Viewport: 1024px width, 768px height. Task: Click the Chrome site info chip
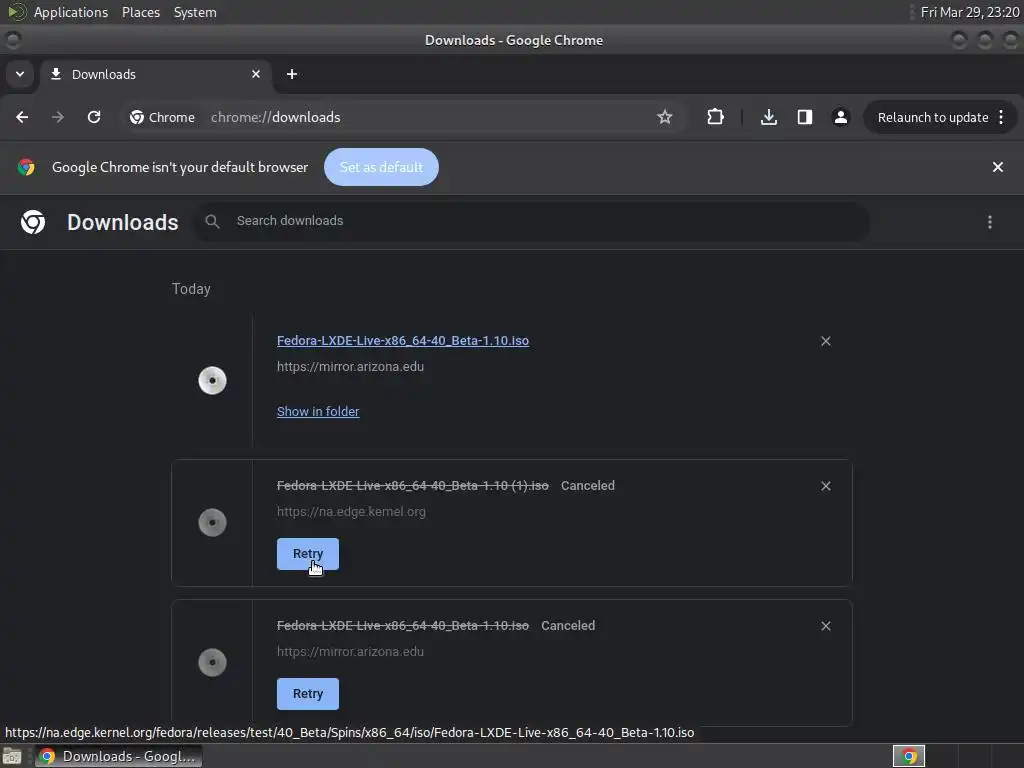pyautogui.click(x=163, y=117)
